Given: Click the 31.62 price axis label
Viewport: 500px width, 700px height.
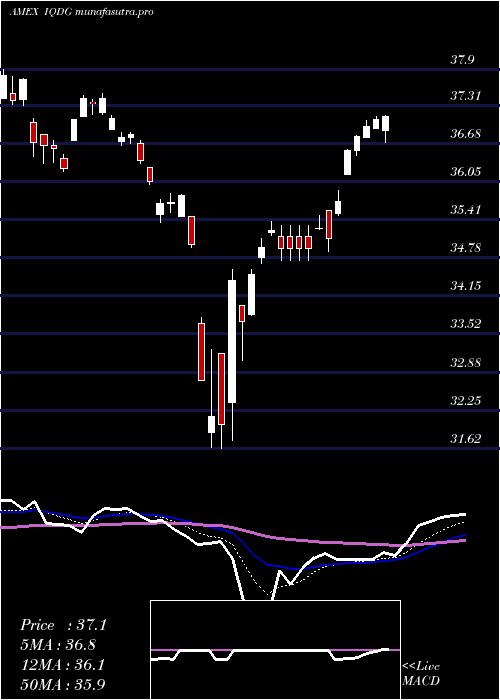Looking at the screenshot, I should pos(465,438).
